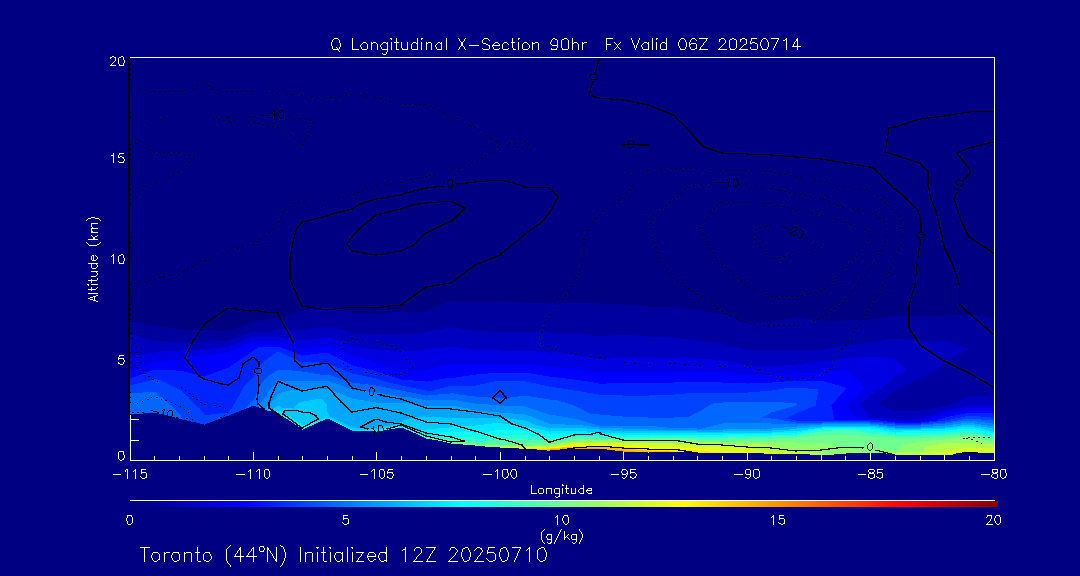This screenshot has width=1080, height=576.
Task: Click the 5 label under the color scale
Action: point(346,520)
